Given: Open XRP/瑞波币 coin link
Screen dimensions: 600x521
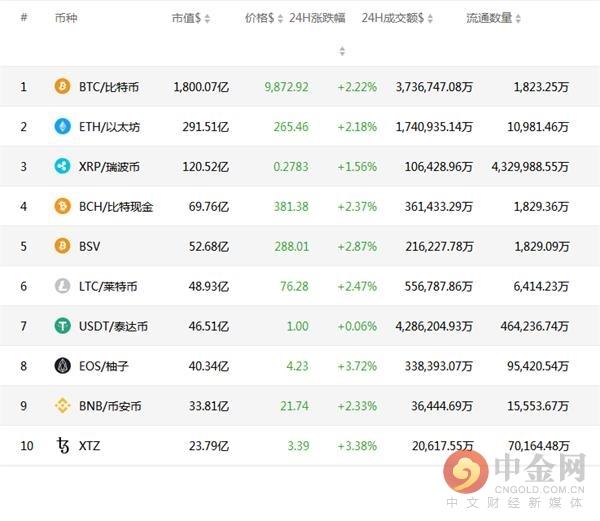Looking at the screenshot, I should pos(109,167).
